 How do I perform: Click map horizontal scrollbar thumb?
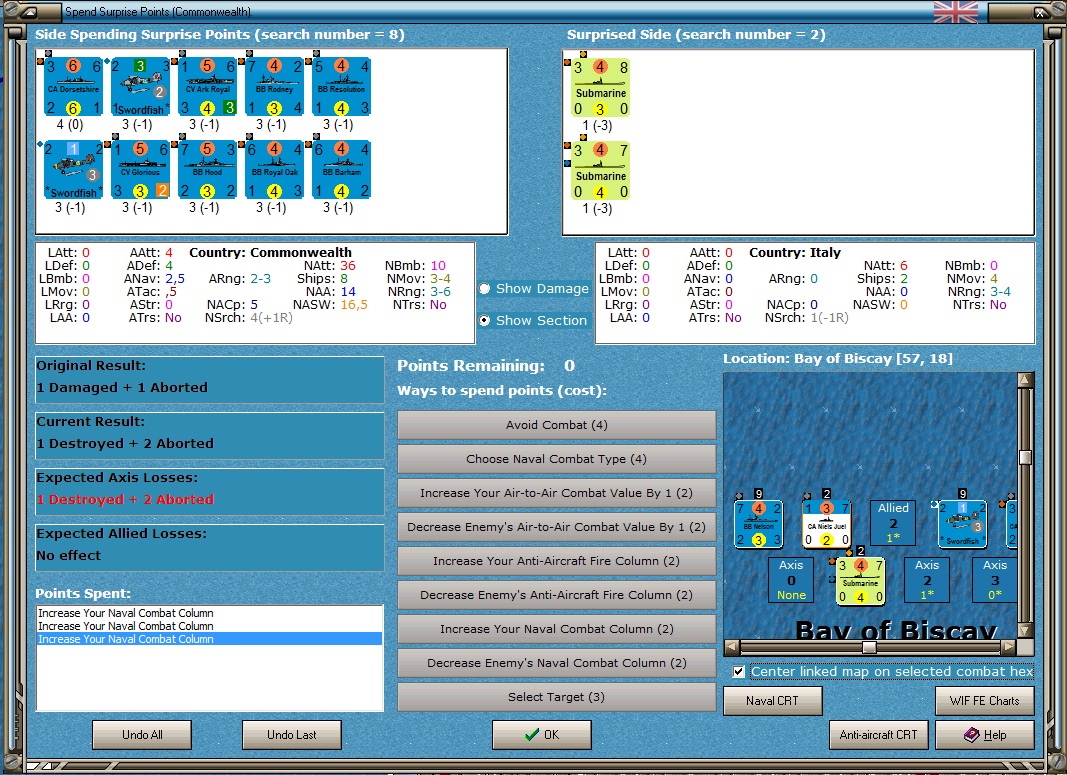869,647
